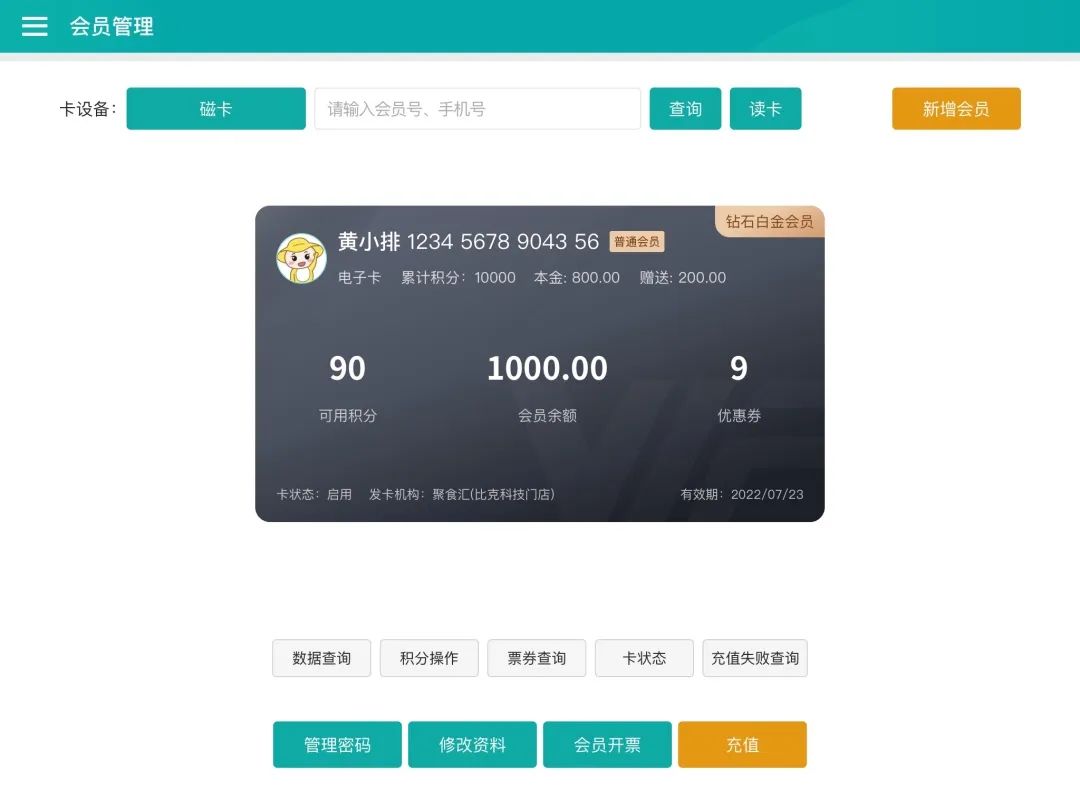Click the 新增会员 add member button
Viewport: 1080px width, 810px height.
pos(956,109)
